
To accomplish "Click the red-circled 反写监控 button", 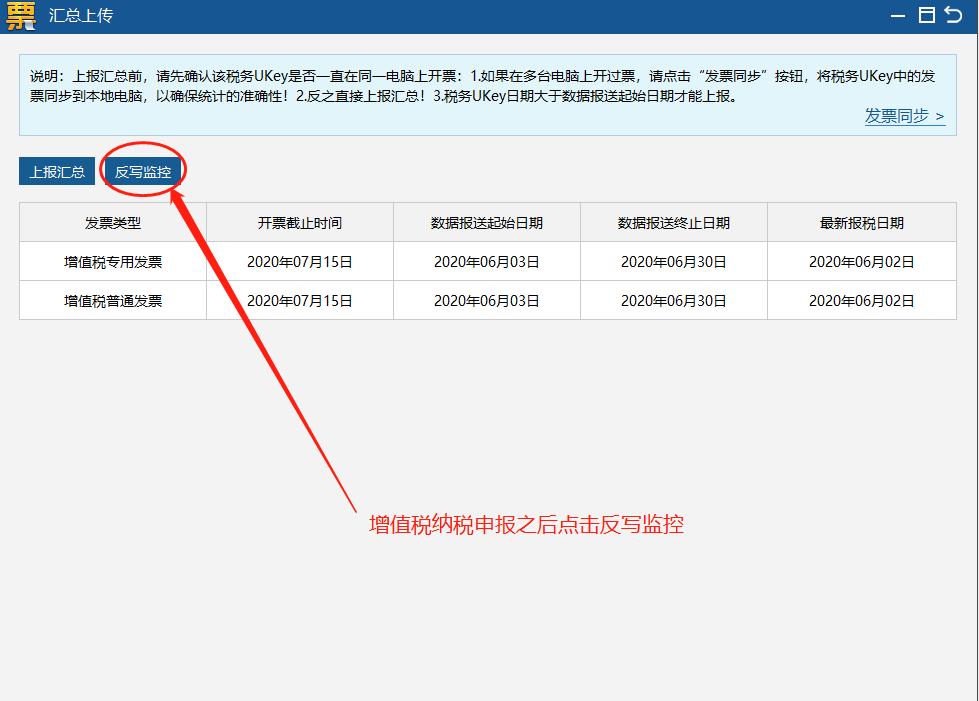I will pos(143,170).
